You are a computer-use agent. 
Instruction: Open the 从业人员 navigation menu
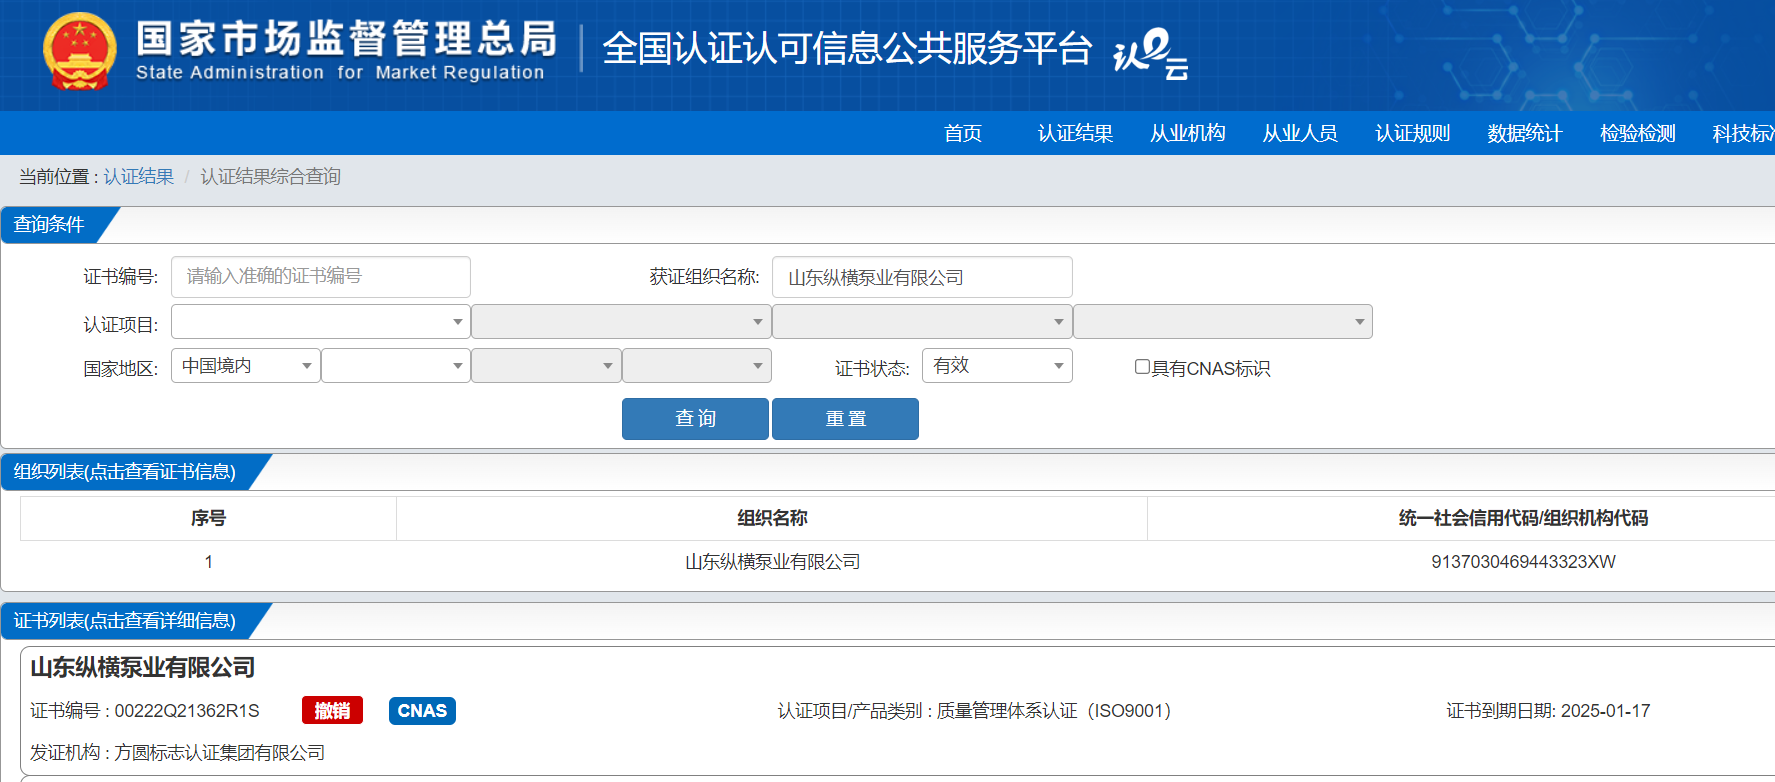tap(1300, 133)
